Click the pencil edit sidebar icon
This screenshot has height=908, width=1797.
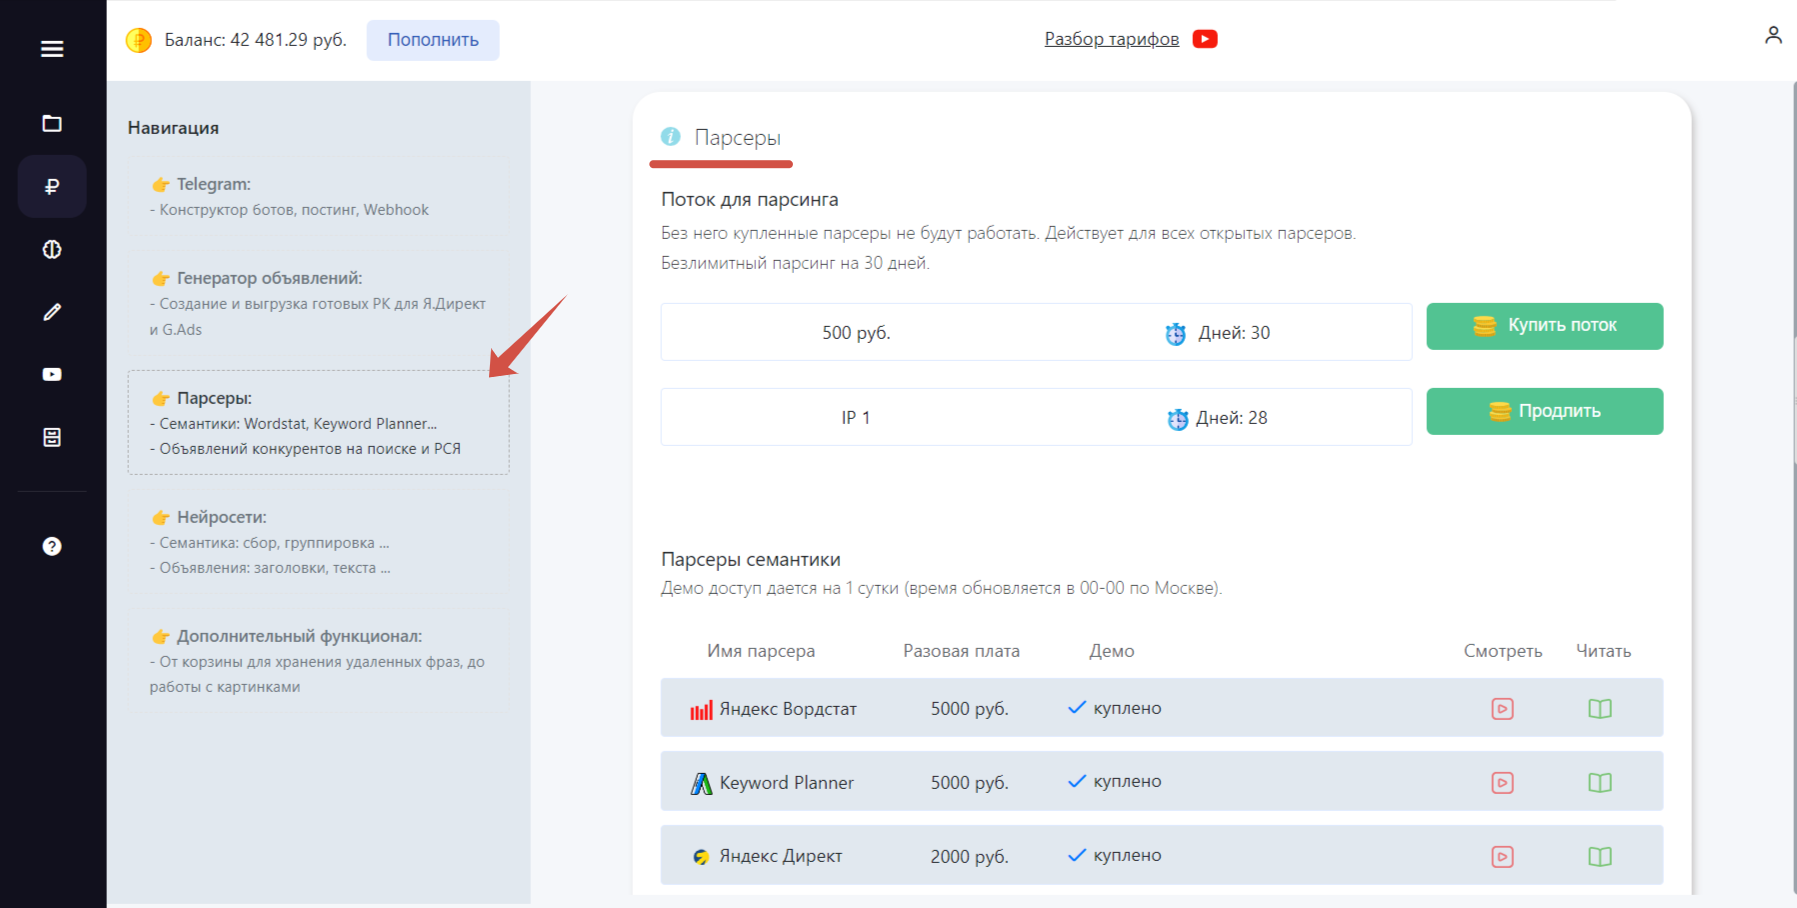(x=52, y=312)
